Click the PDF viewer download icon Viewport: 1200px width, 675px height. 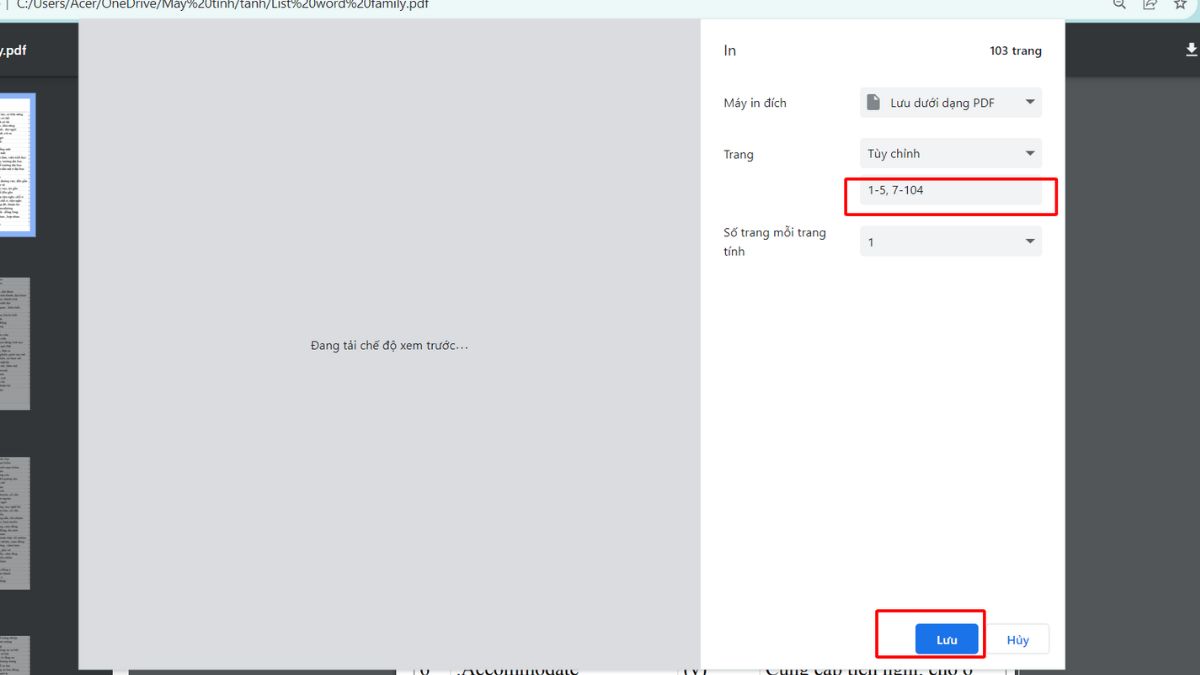1190,49
